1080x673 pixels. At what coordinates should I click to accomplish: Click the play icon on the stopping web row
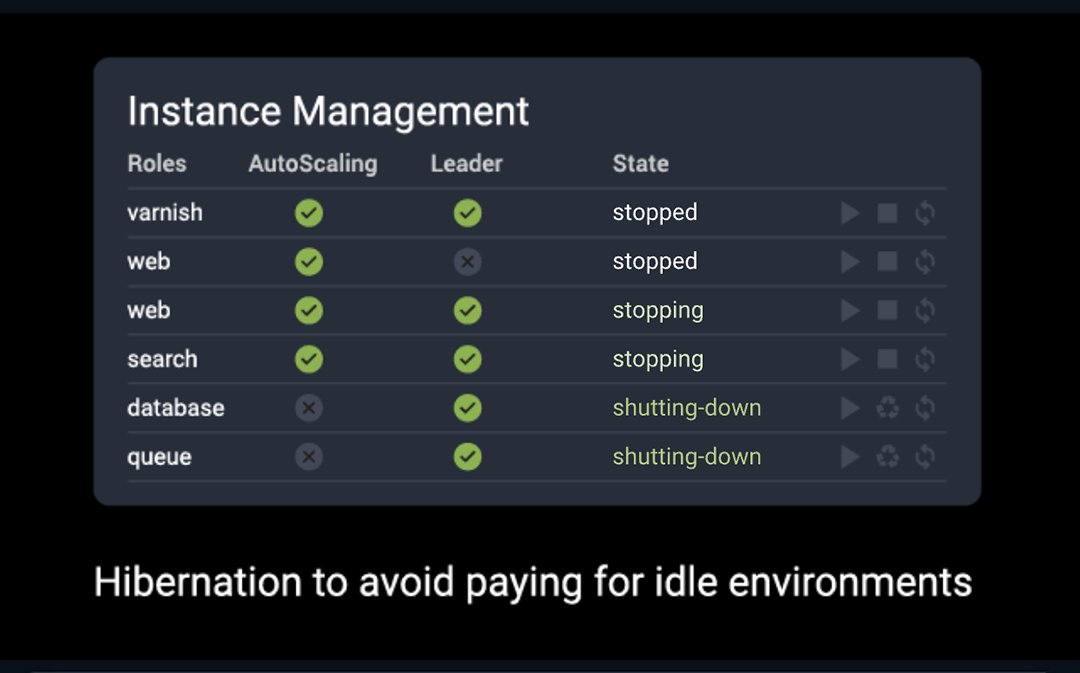point(851,311)
